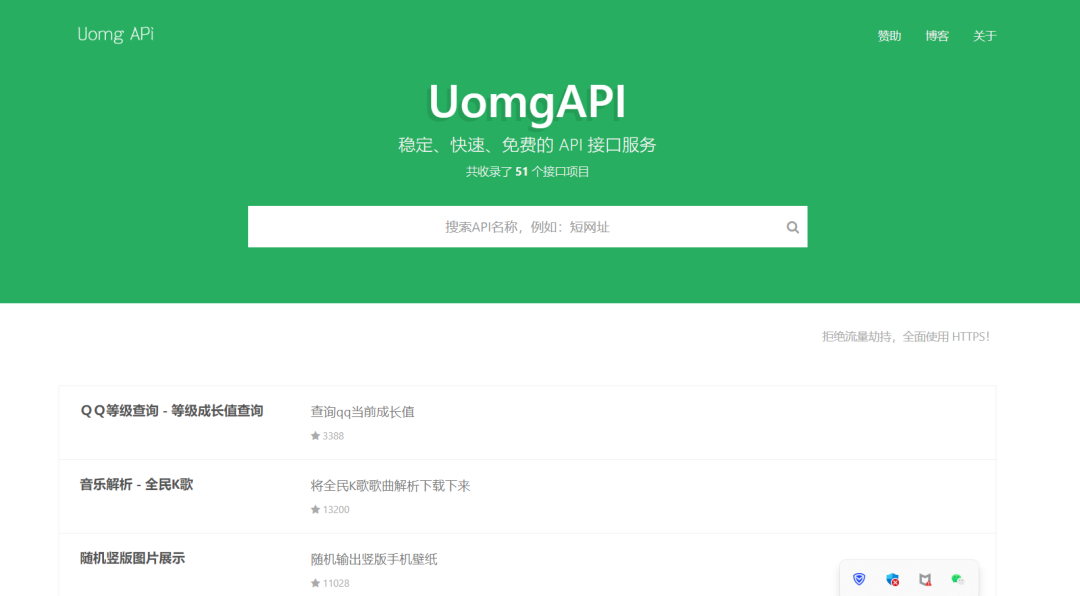Open McAfee tray icon
1080x596 pixels.
[x=925, y=579]
